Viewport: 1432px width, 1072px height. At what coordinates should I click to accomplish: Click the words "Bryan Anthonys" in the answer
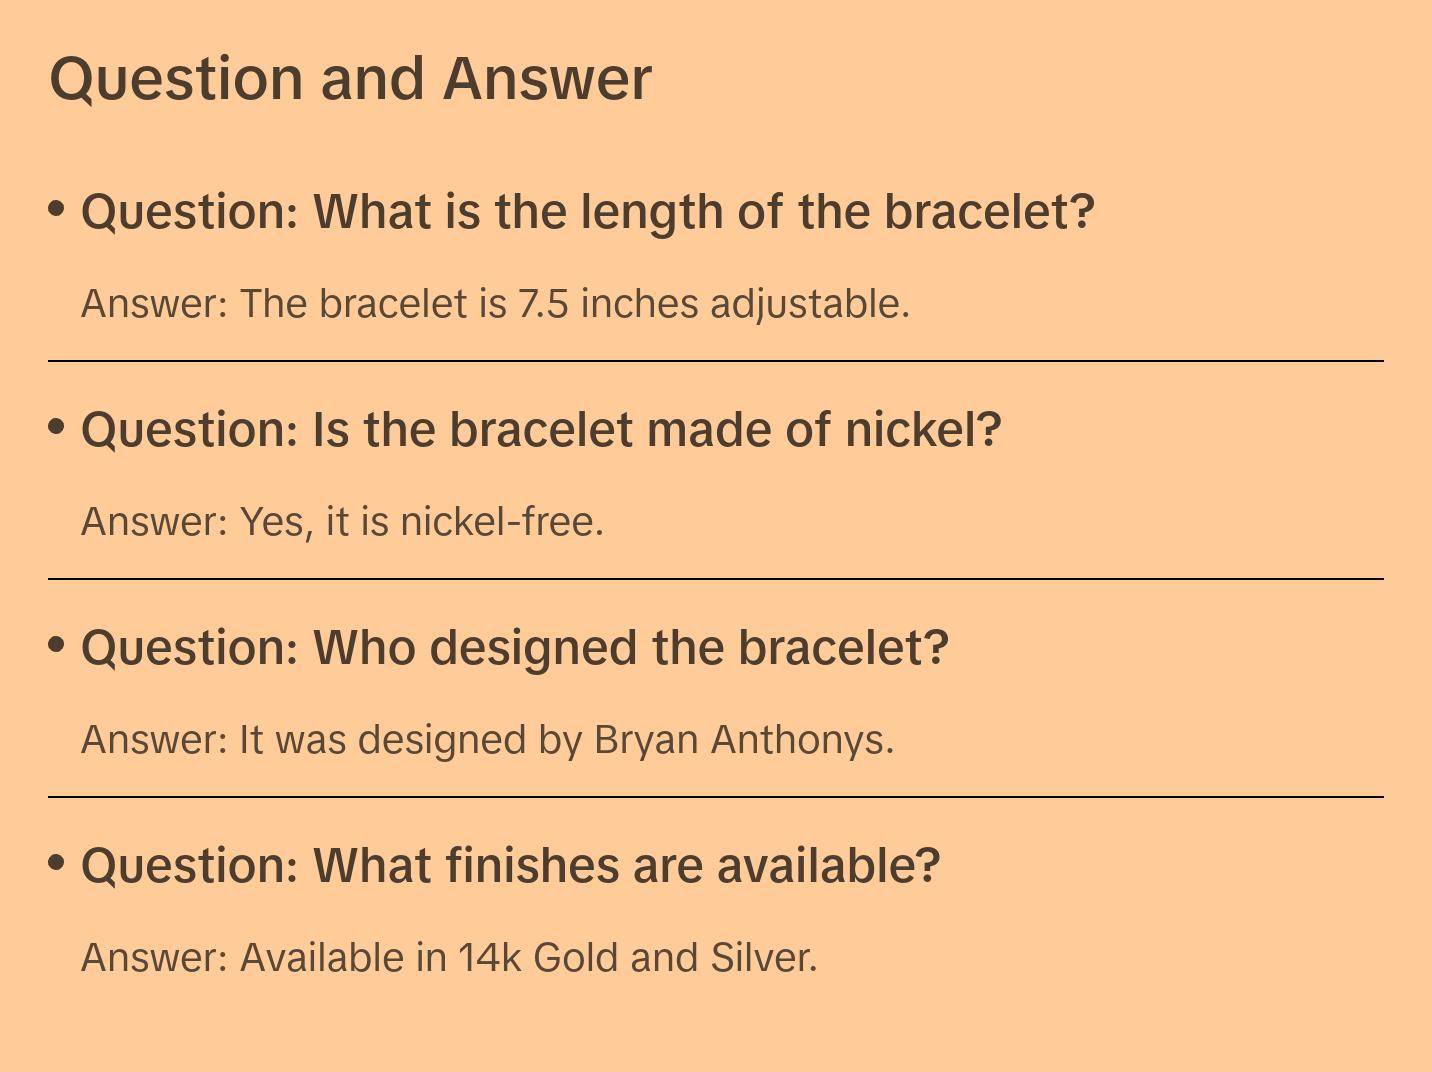point(743,739)
